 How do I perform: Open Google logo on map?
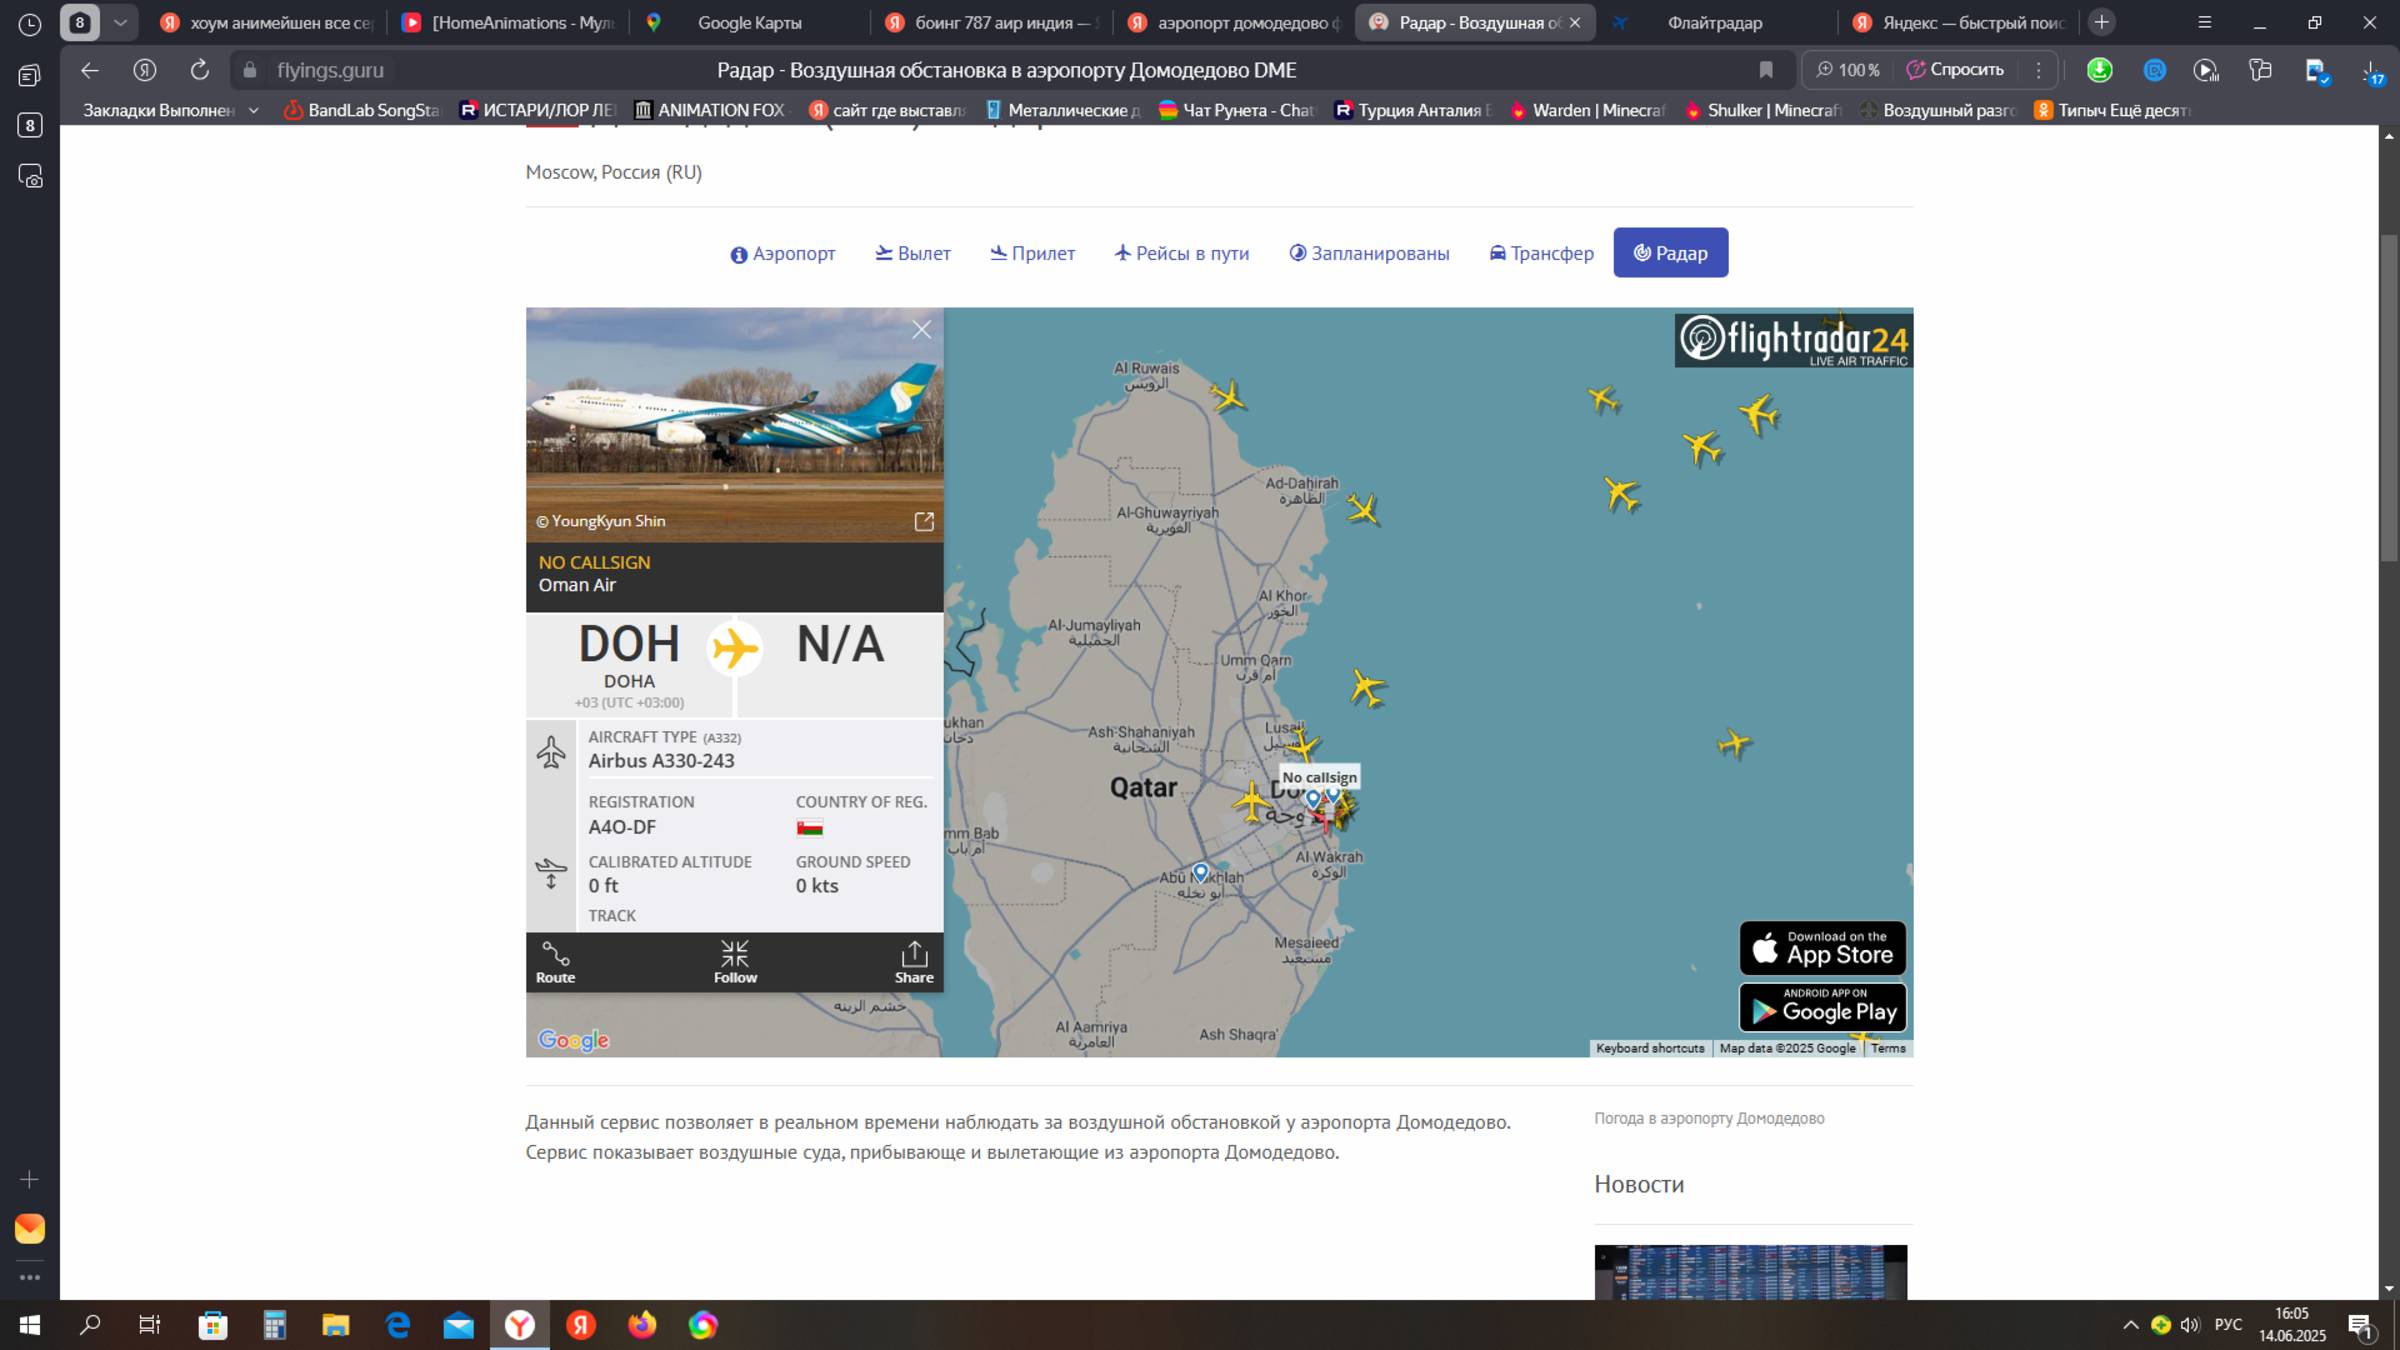(x=573, y=1040)
